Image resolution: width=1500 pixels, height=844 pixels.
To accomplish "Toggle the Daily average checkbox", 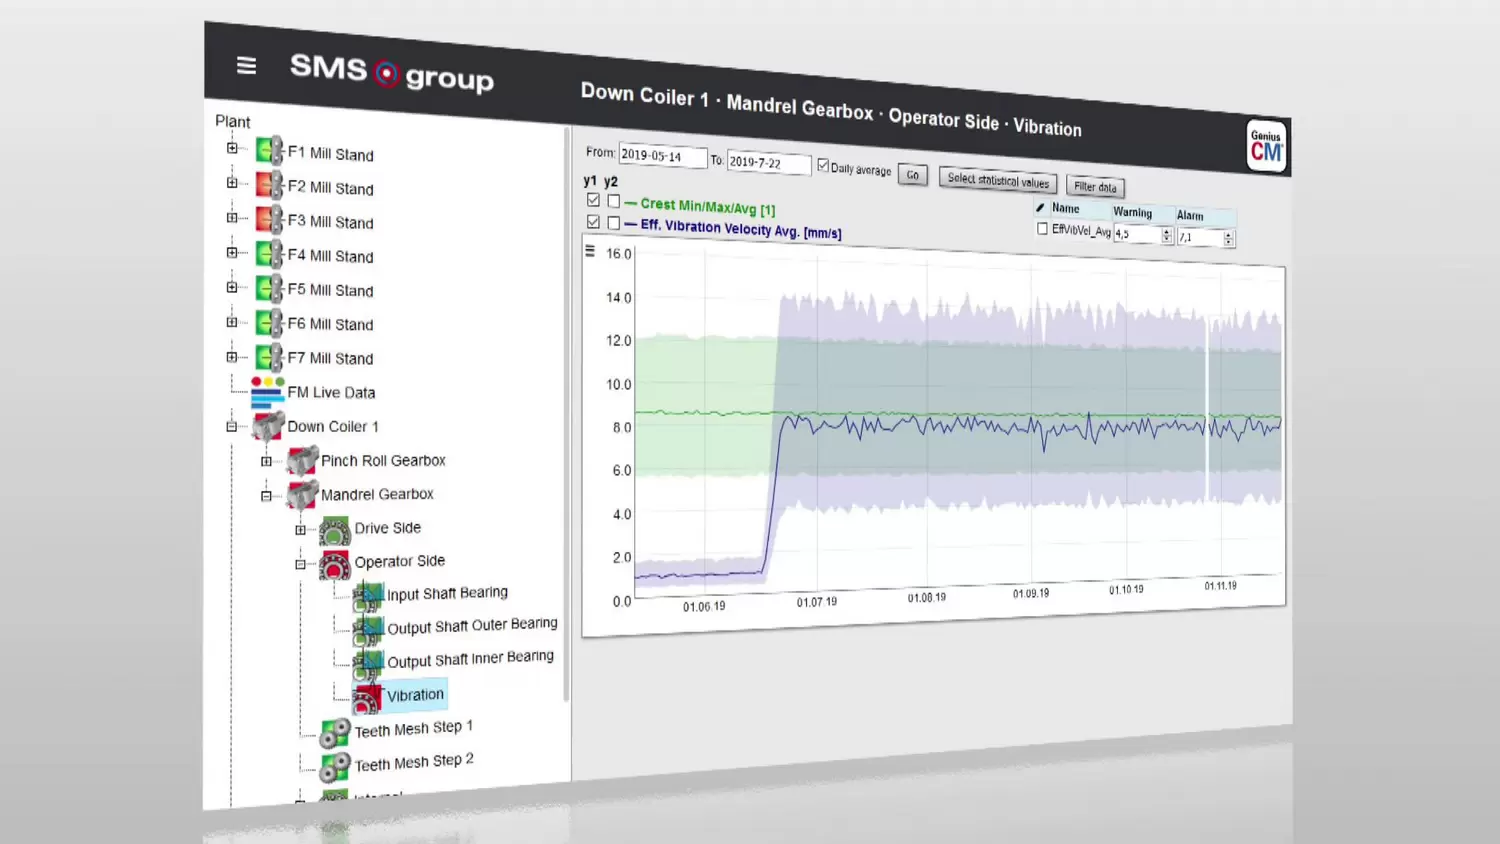I will [823, 166].
